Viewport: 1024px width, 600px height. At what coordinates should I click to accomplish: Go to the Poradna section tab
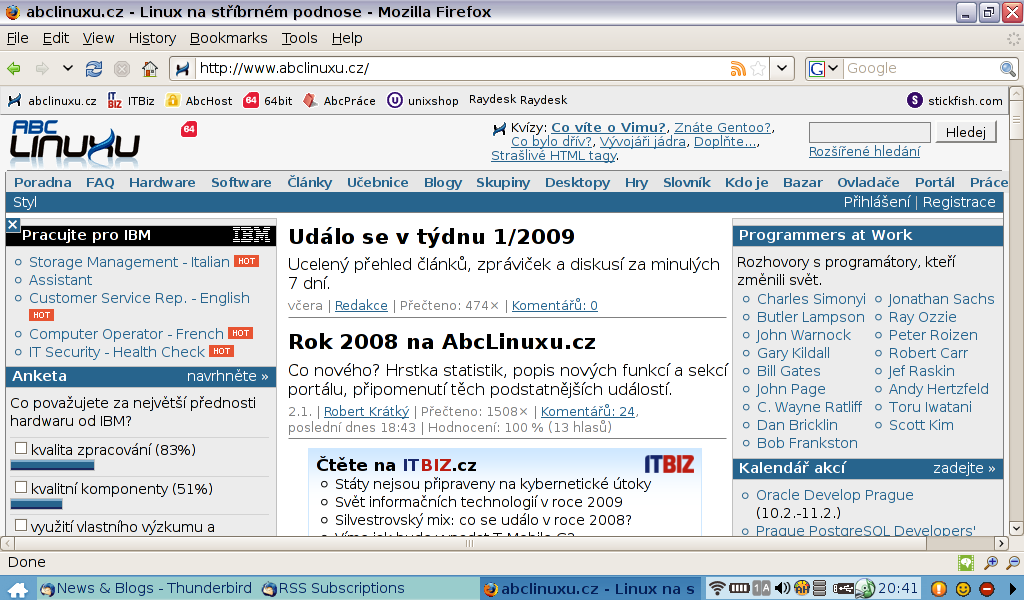pos(43,183)
